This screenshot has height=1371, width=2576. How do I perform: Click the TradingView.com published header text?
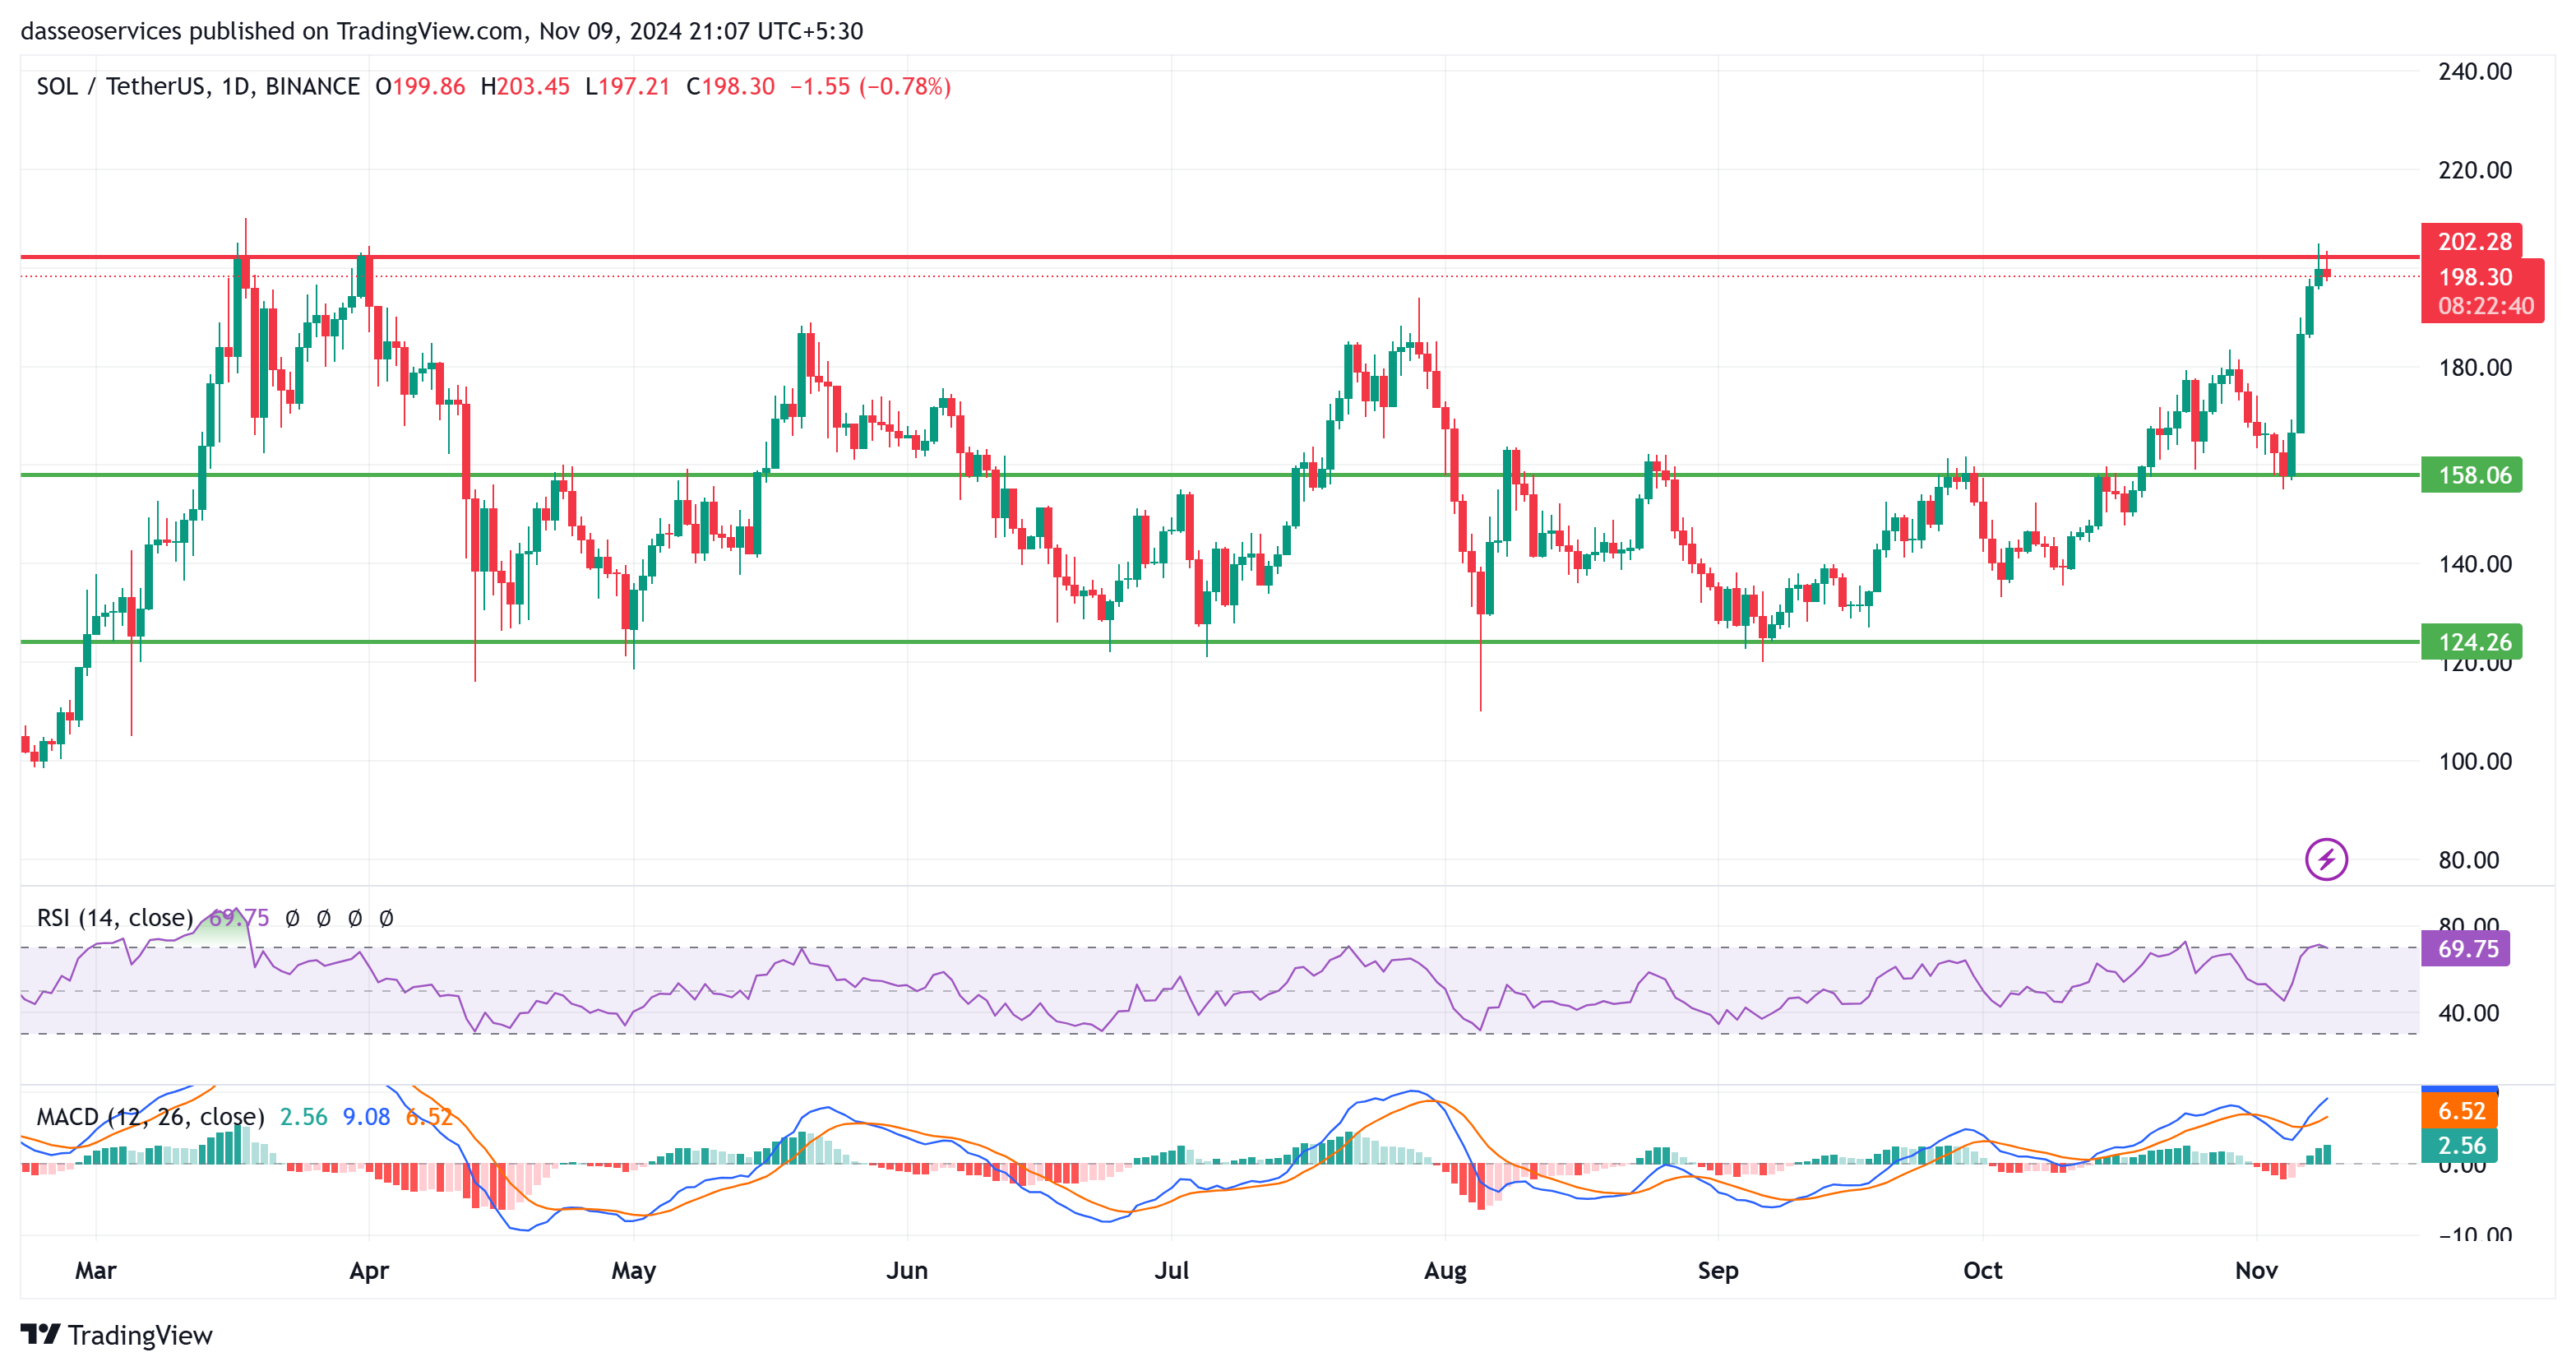441,30
